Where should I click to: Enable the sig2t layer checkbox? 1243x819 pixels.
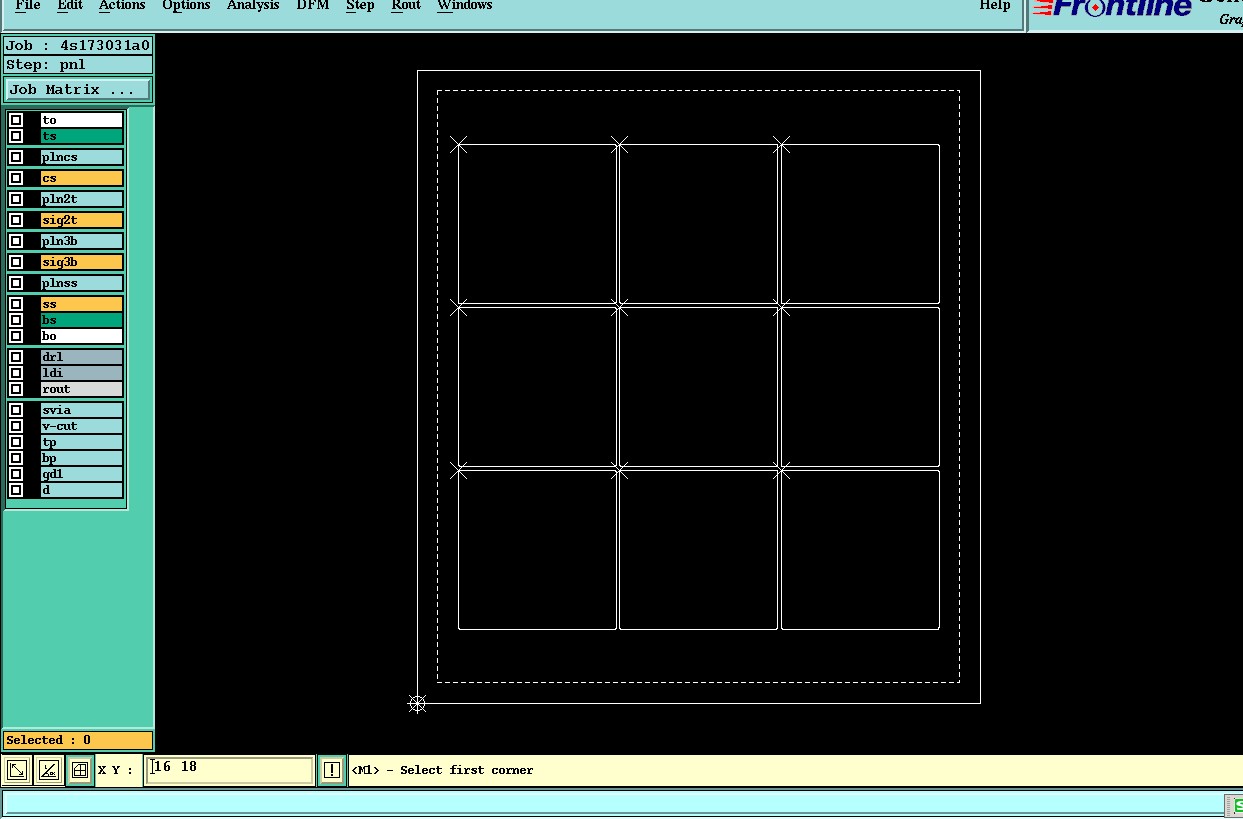click(x=16, y=220)
